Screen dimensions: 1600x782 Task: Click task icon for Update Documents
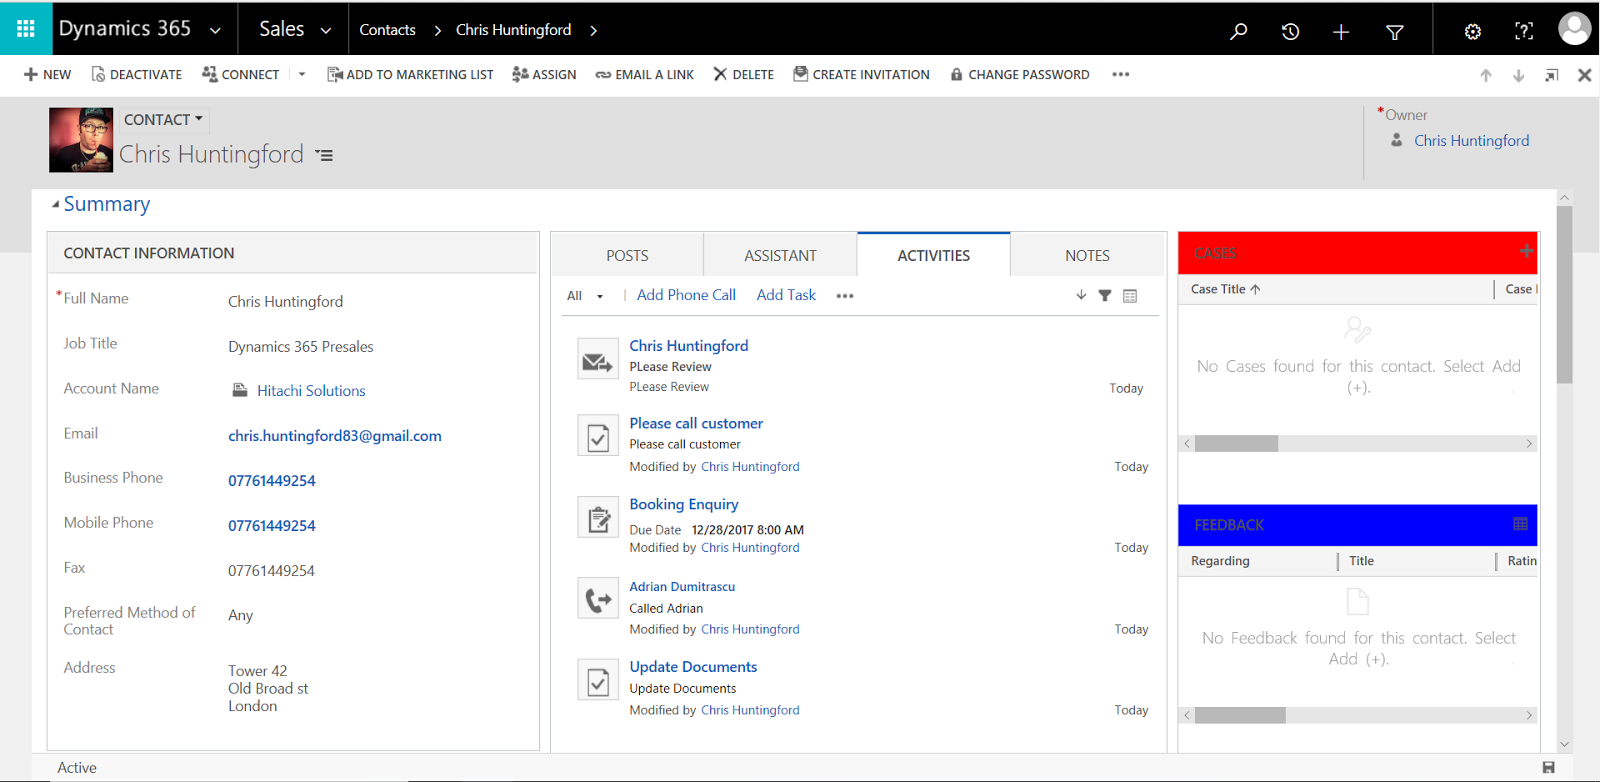[598, 681]
